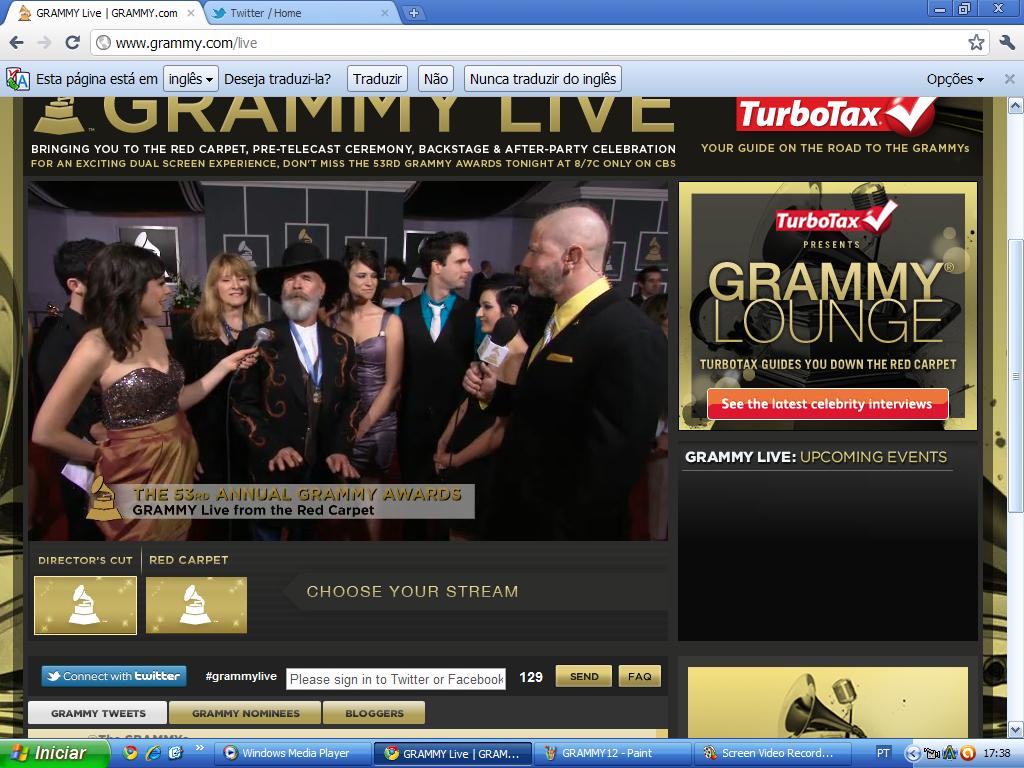Click the SEND button

584,676
